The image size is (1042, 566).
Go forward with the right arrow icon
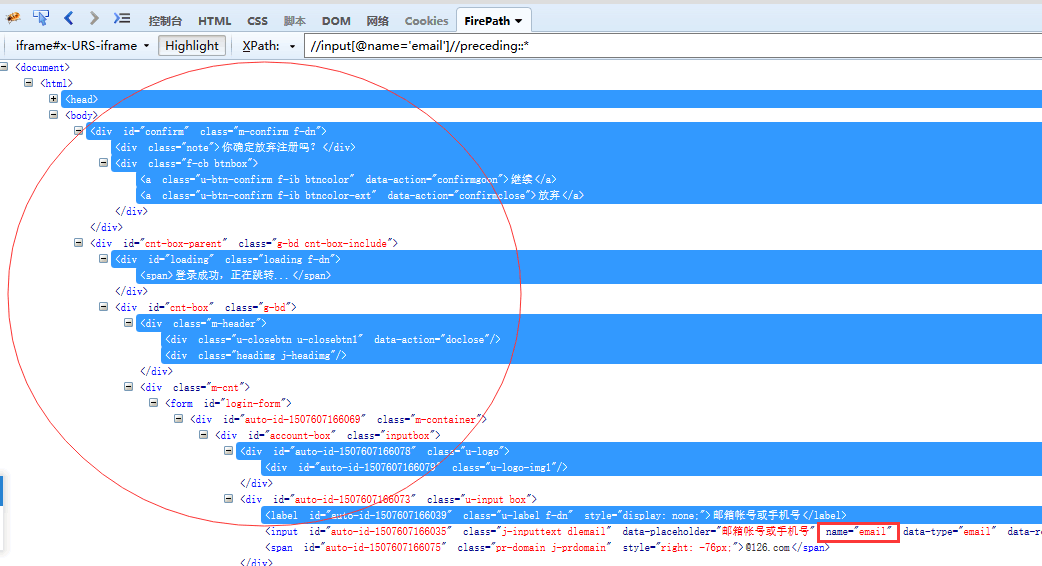click(x=94, y=18)
